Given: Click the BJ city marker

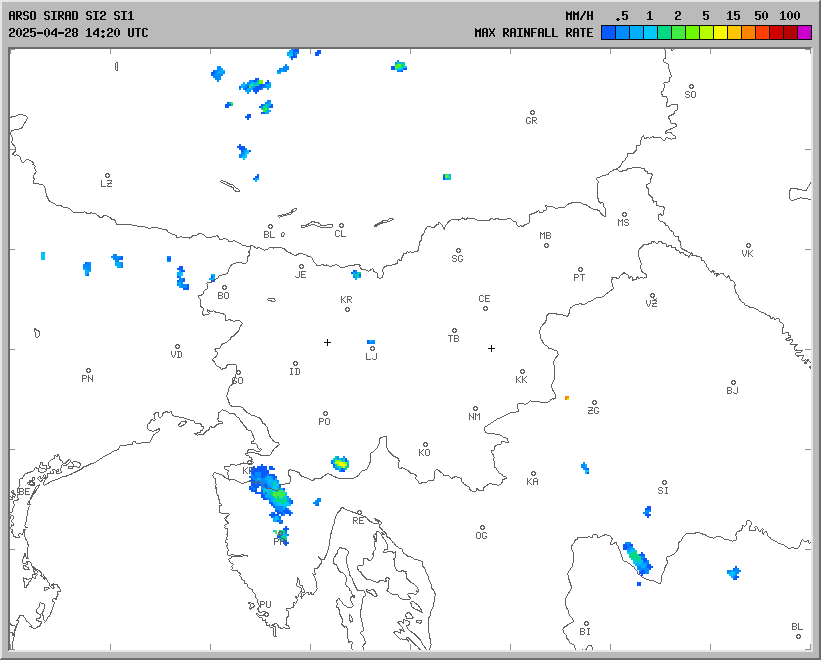Looking at the screenshot, I should [x=733, y=383].
